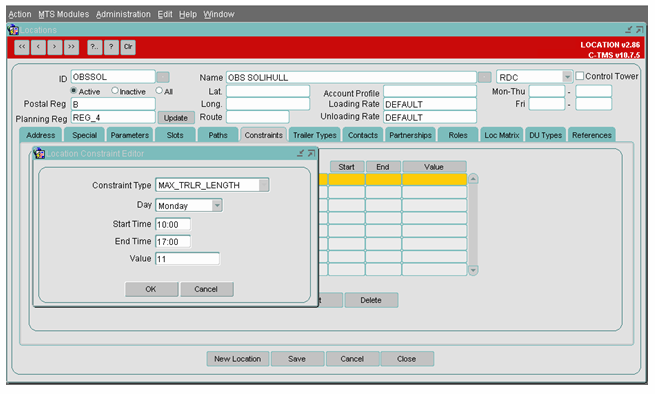Image resolution: width=655 pixels, height=394 pixels.
Task: Select the Inactive radio button
Action: (115, 91)
